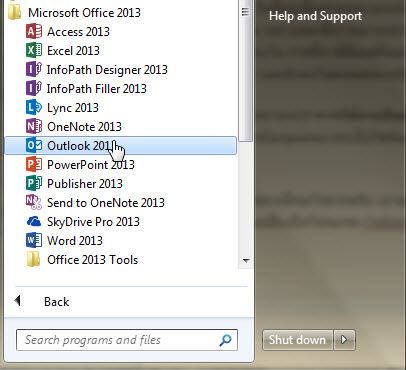The height and width of the screenshot is (370, 406).
Task: Select the PowerPoint 2013 label
Action: tap(91, 165)
